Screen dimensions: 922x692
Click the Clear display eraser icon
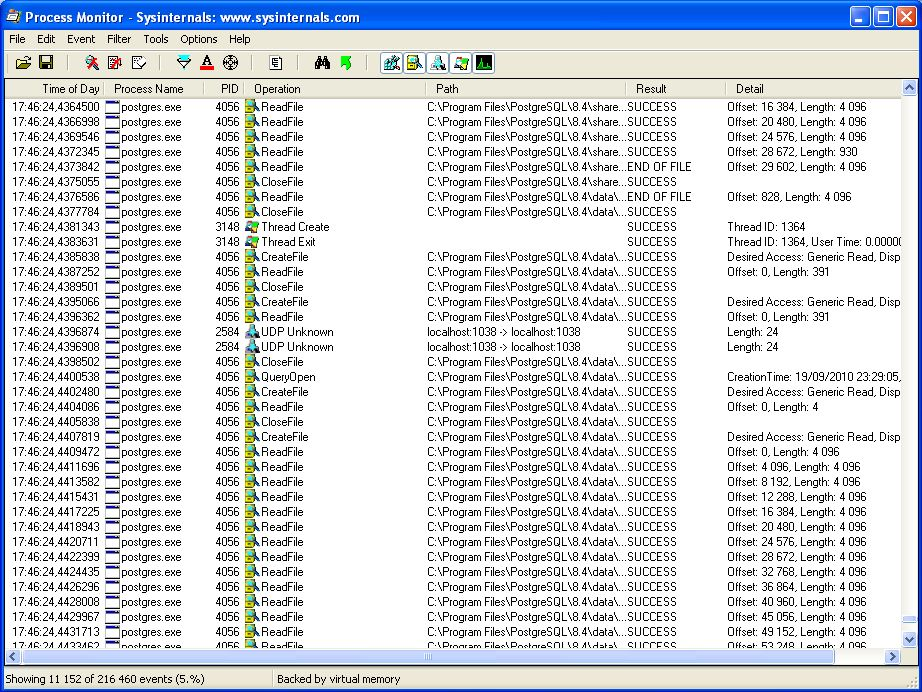[139, 62]
